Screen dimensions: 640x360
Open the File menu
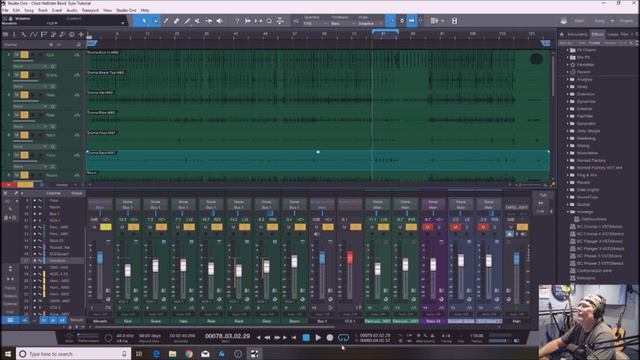click(5, 10)
